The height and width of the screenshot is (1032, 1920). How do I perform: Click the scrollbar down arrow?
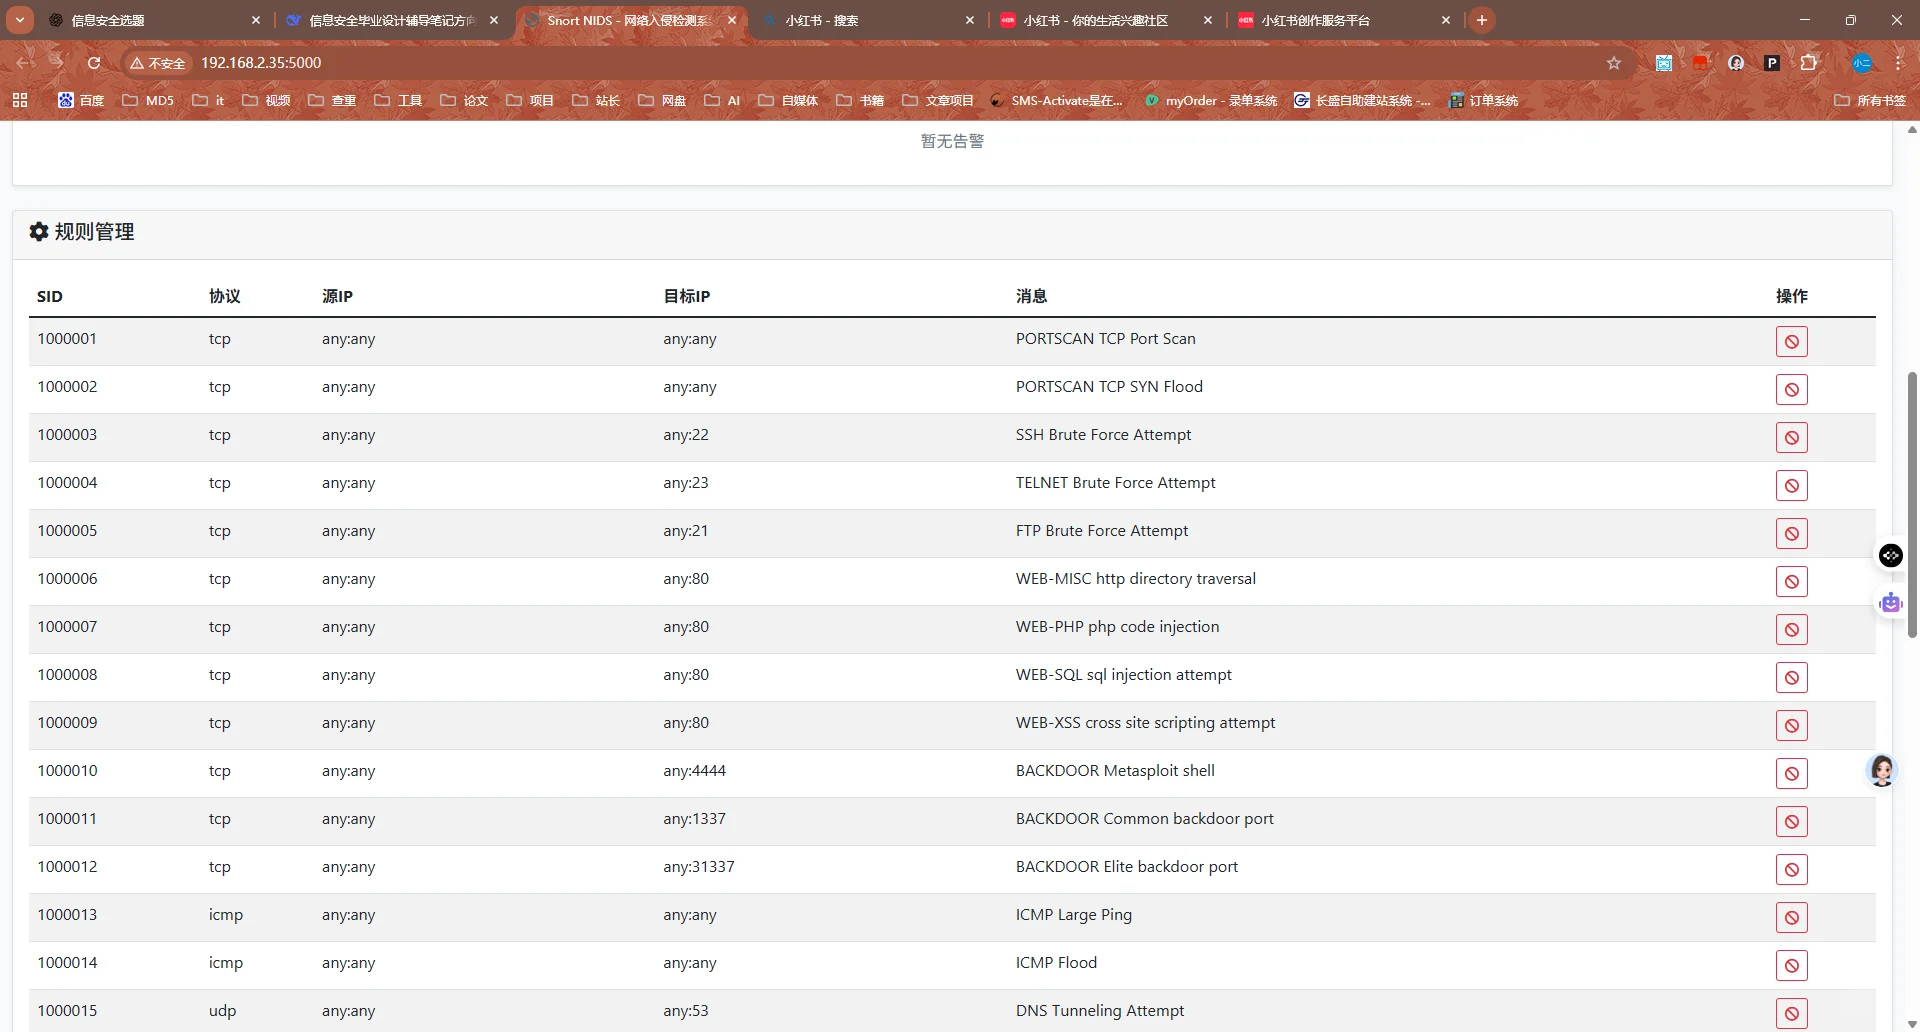(x=1912, y=1024)
